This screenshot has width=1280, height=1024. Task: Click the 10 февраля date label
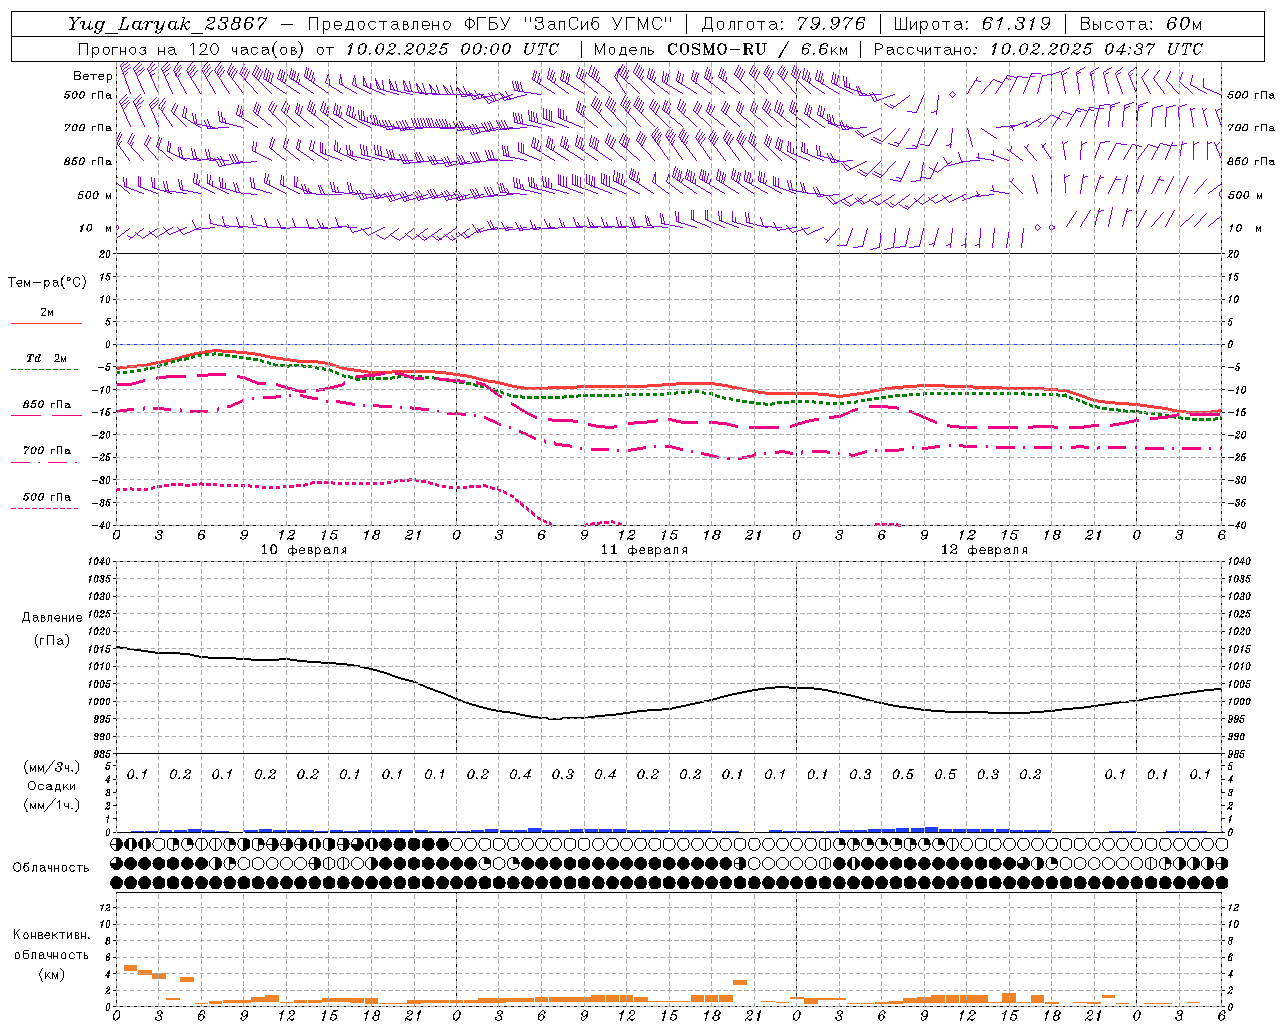point(304,550)
